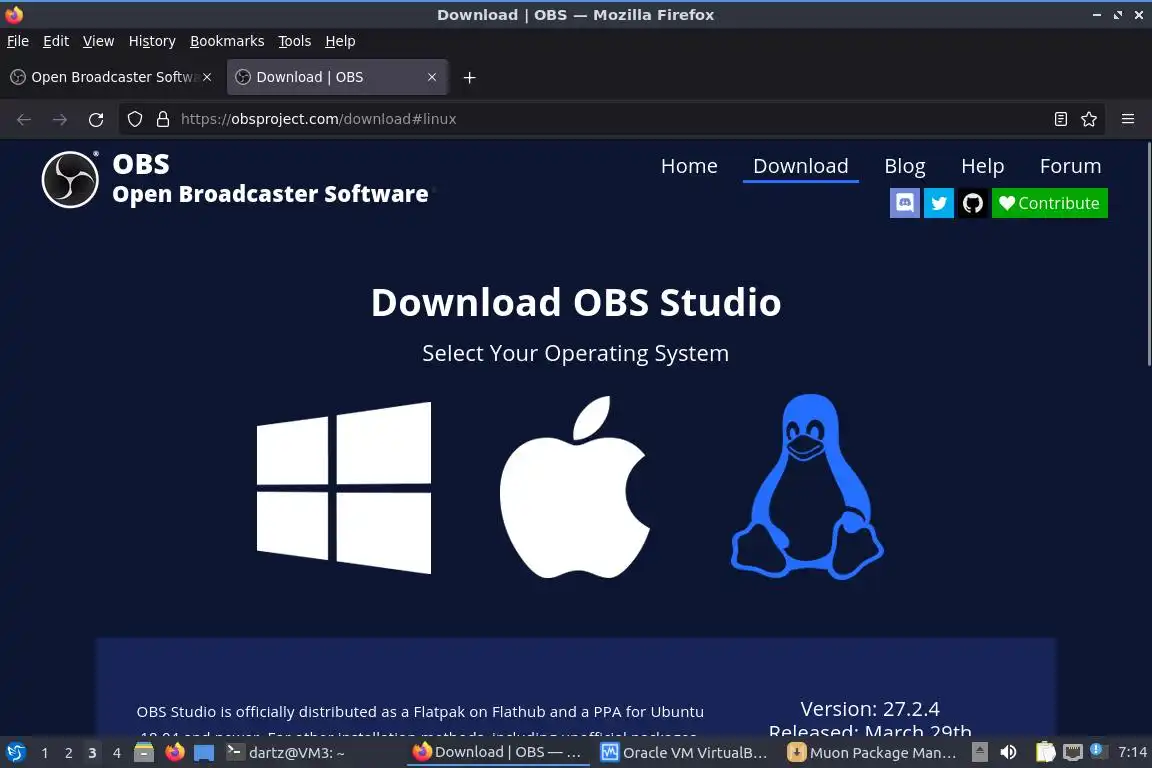Go back using browser back arrow

coord(24,119)
